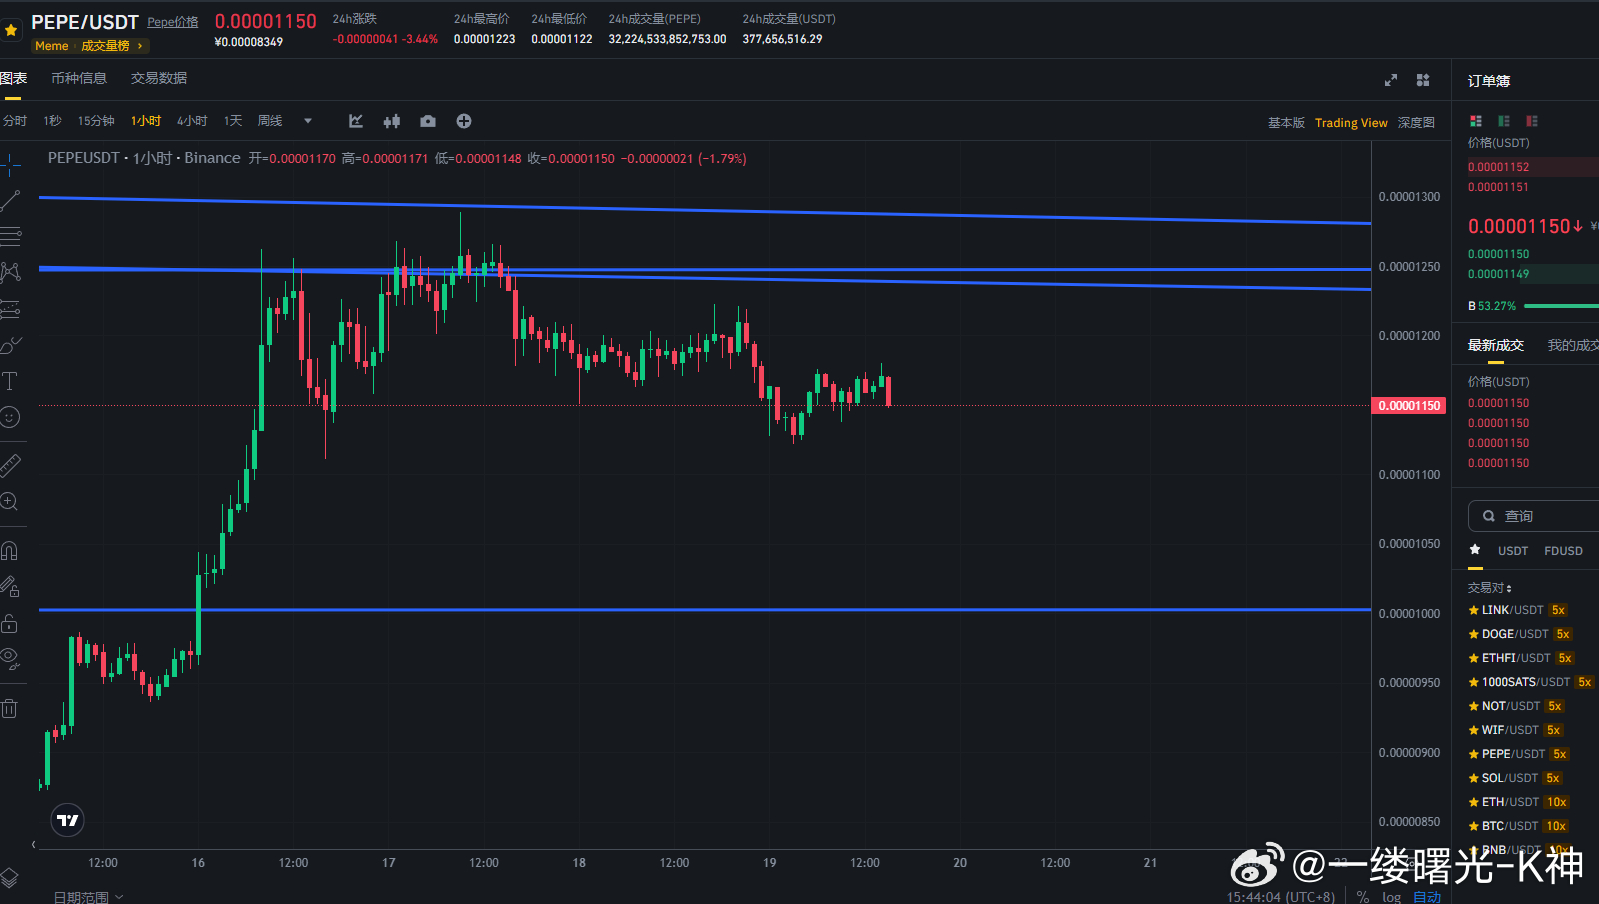Select the pattern drawing tool
The height and width of the screenshot is (904, 1599).
(10, 273)
